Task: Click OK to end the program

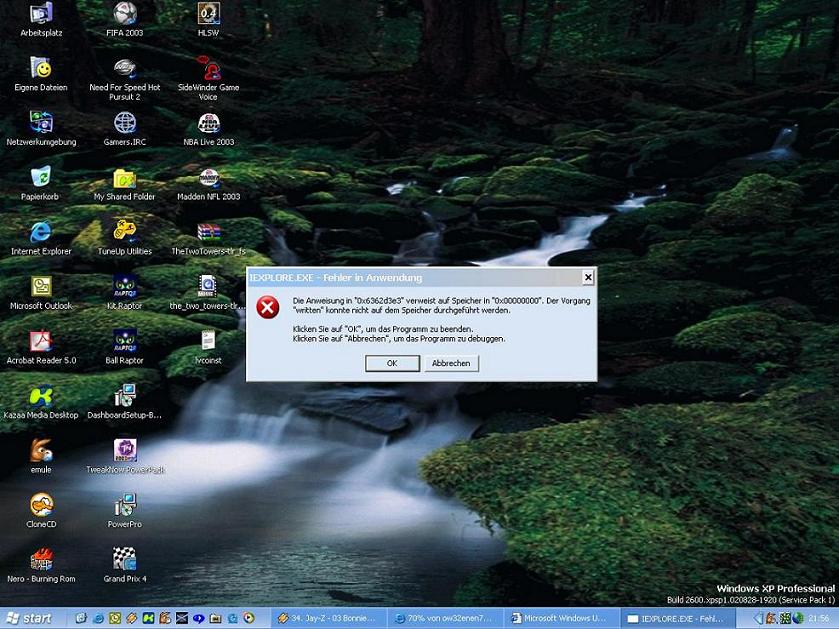Action: click(392, 363)
